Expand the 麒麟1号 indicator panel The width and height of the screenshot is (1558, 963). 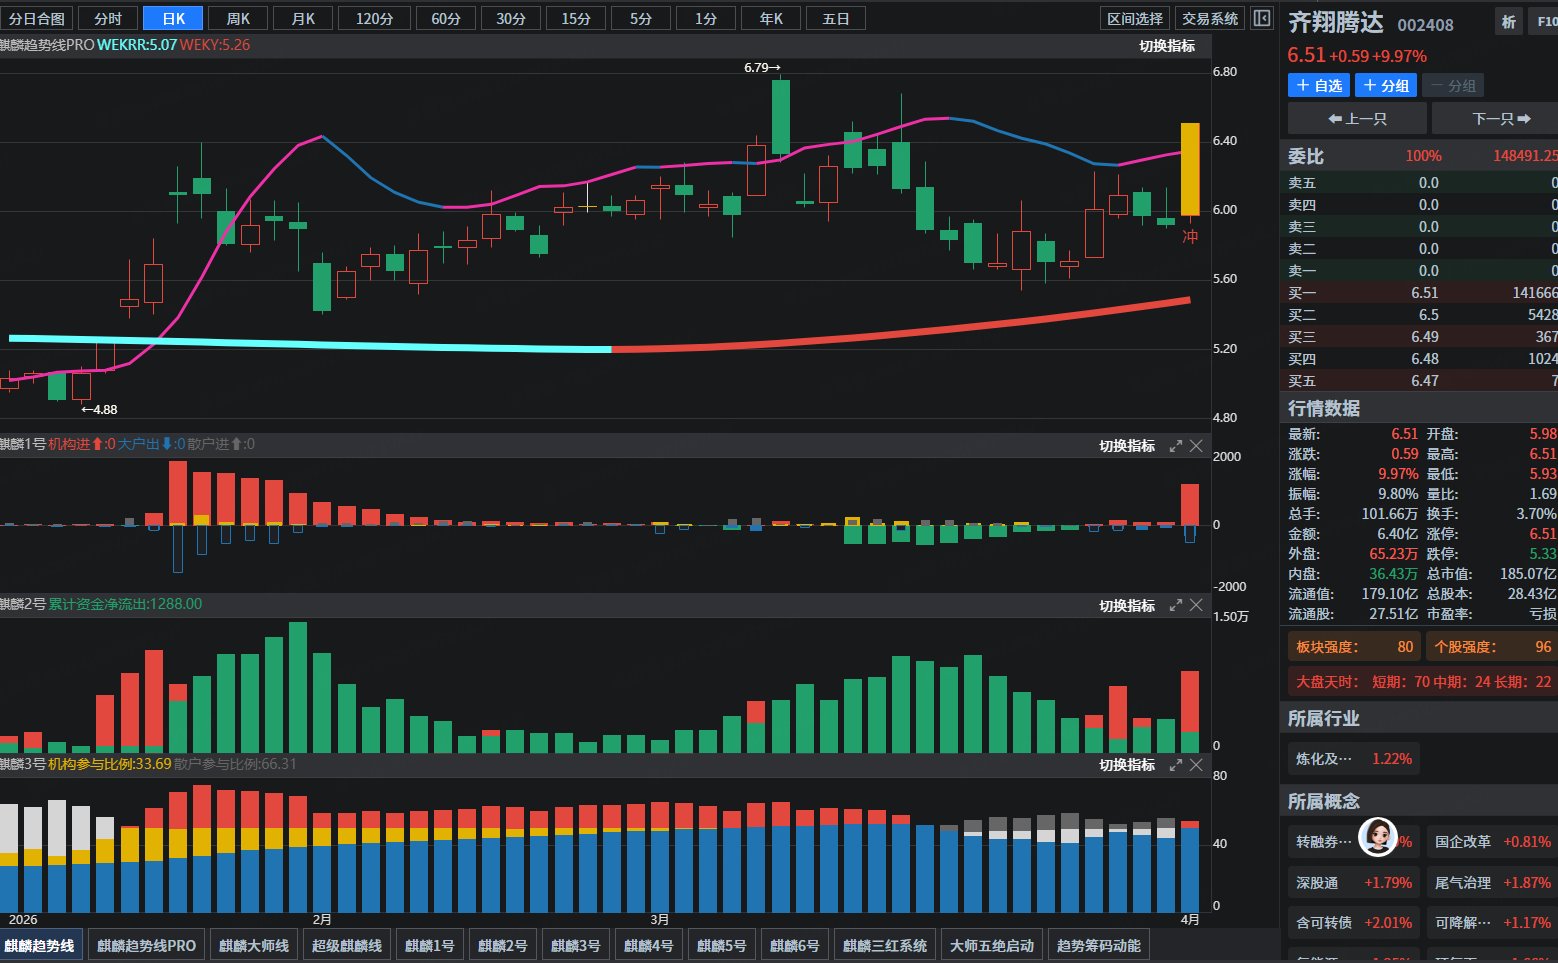(x=1176, y=446)
